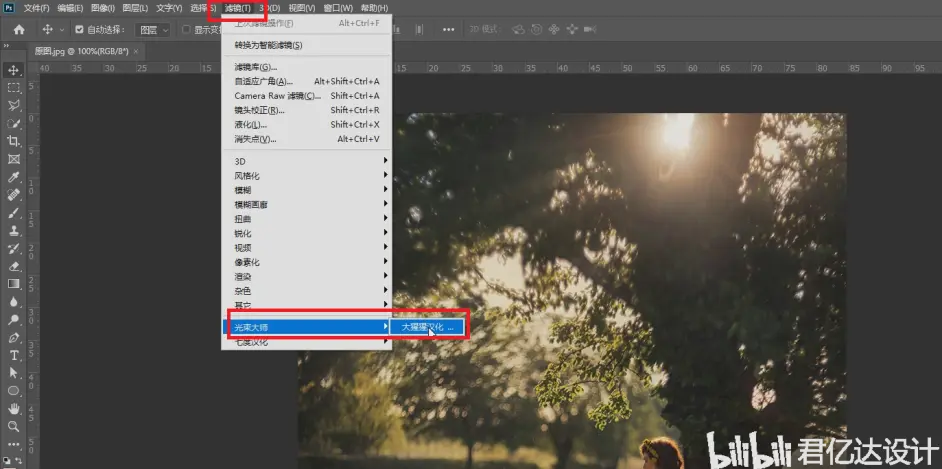Select the Zoom magnifier tool

(13, 426)
